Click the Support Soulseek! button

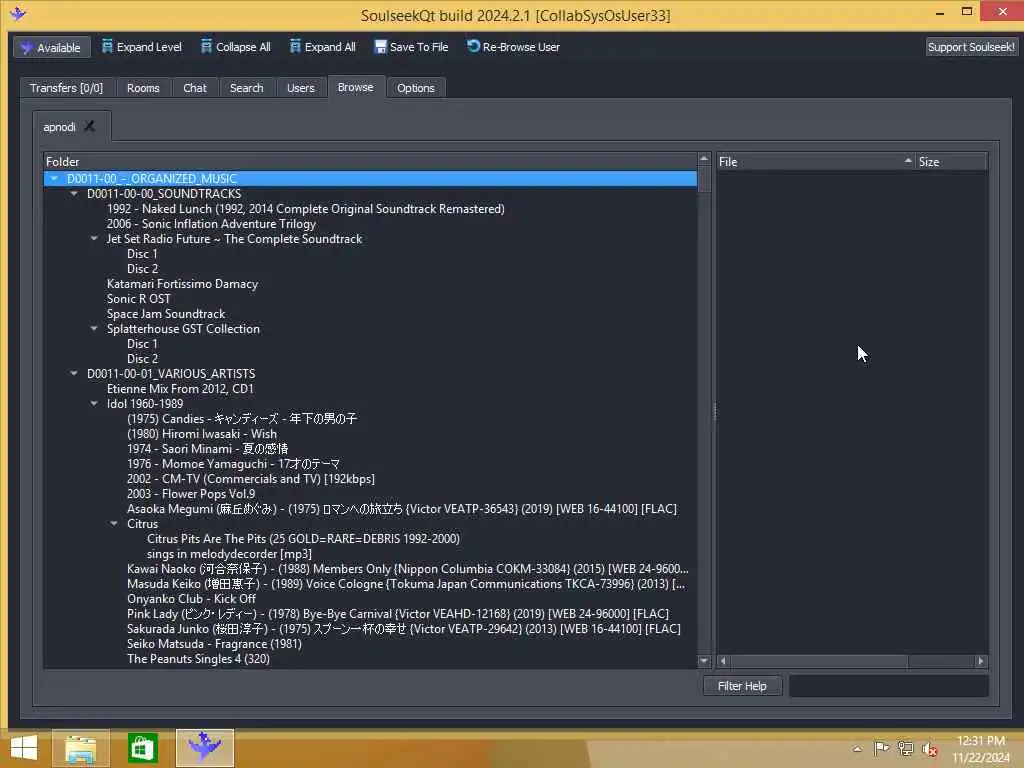(x=971, y=47)
